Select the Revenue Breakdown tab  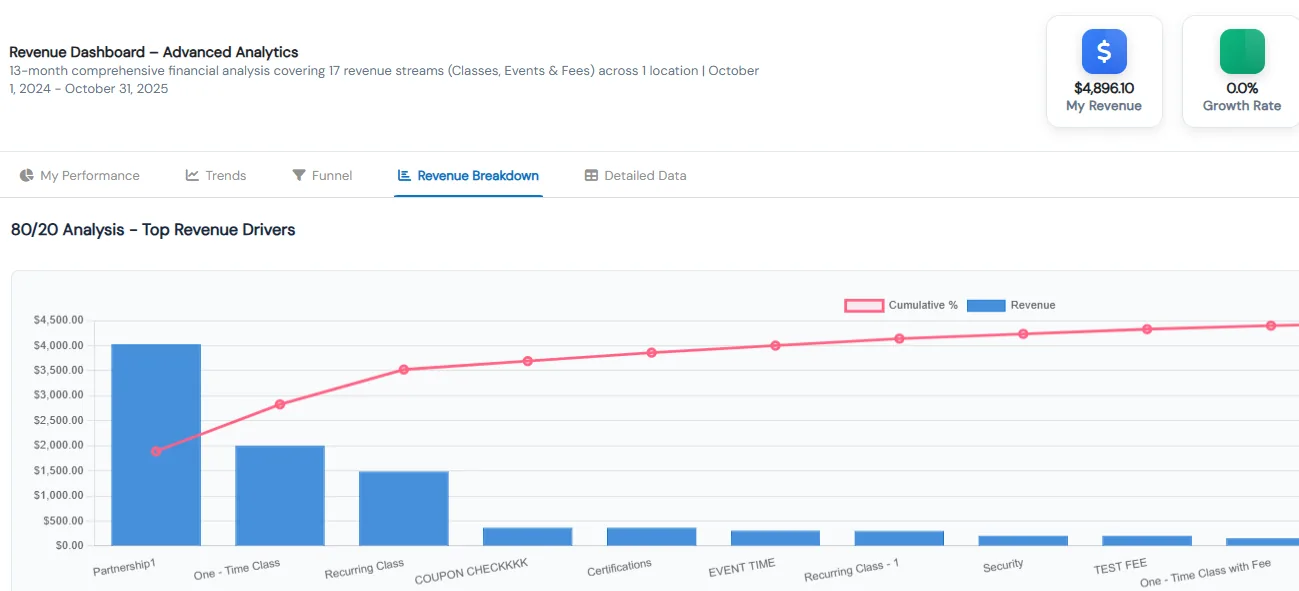point(468,175)
